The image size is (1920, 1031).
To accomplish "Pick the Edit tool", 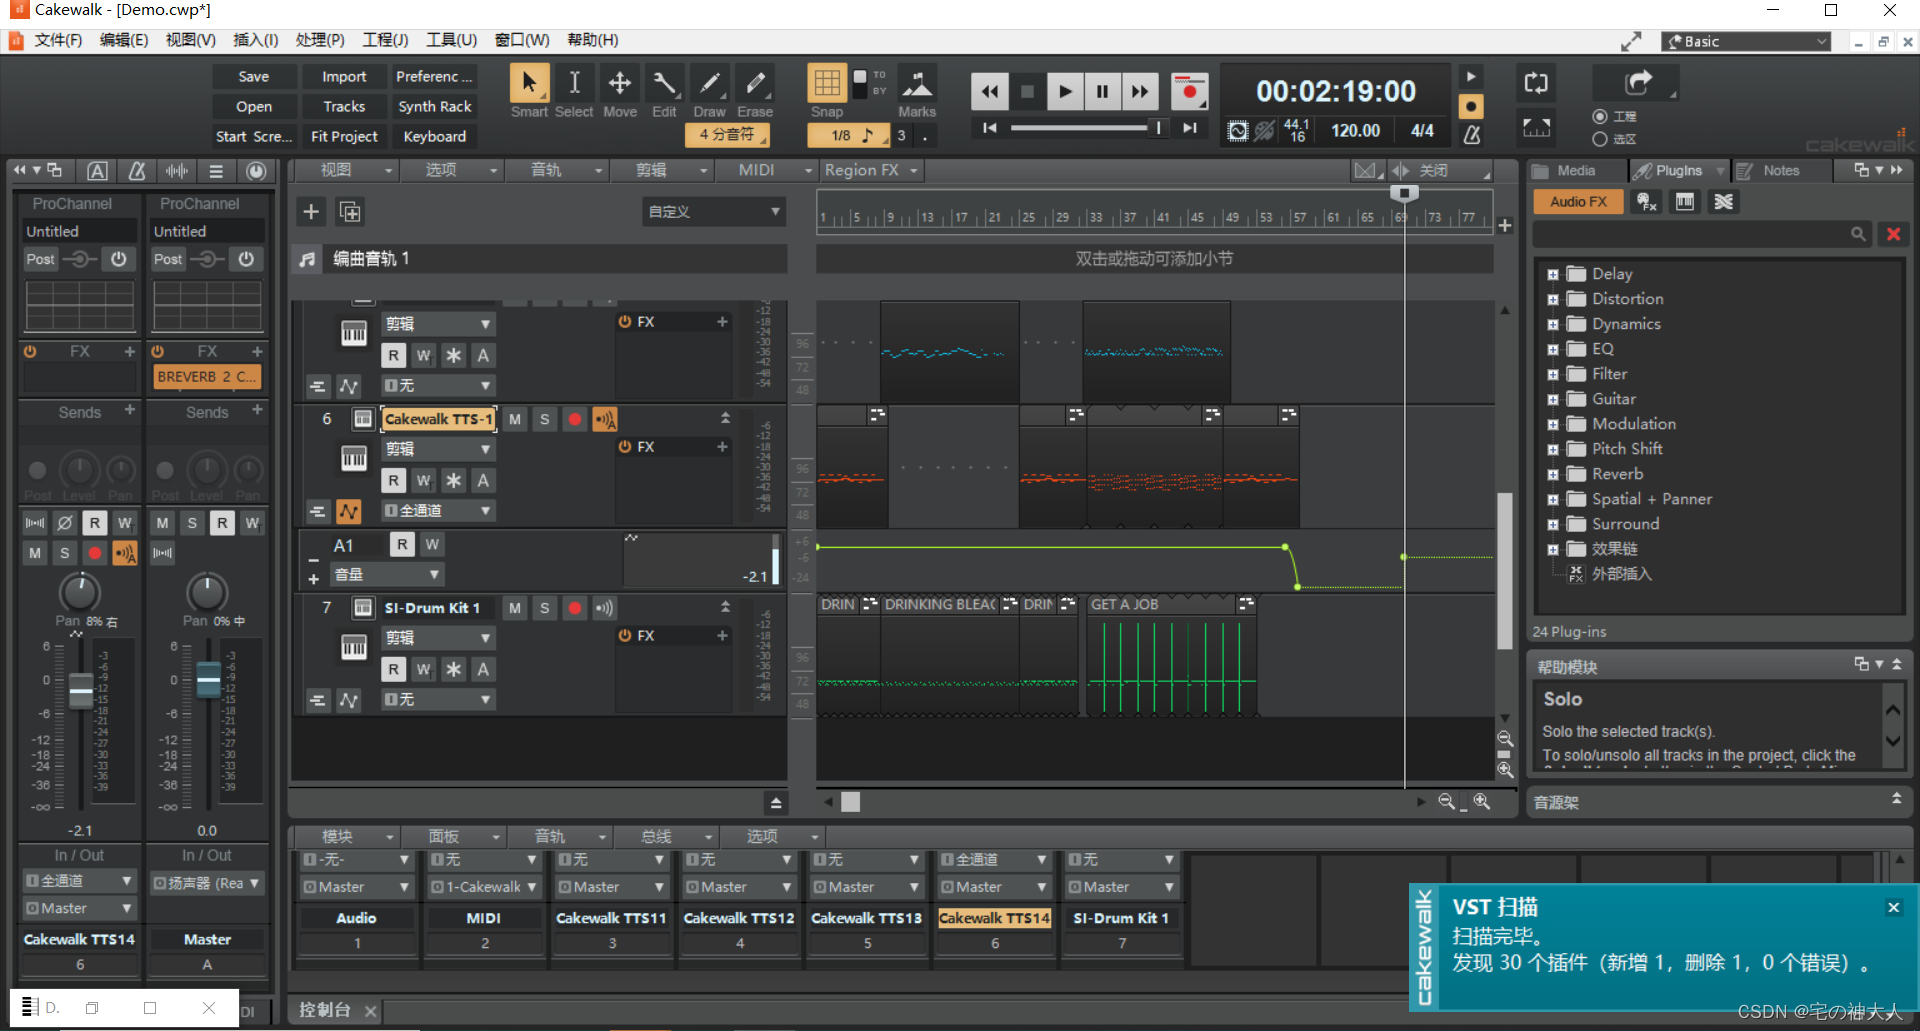I will click(x=664, y=83).
